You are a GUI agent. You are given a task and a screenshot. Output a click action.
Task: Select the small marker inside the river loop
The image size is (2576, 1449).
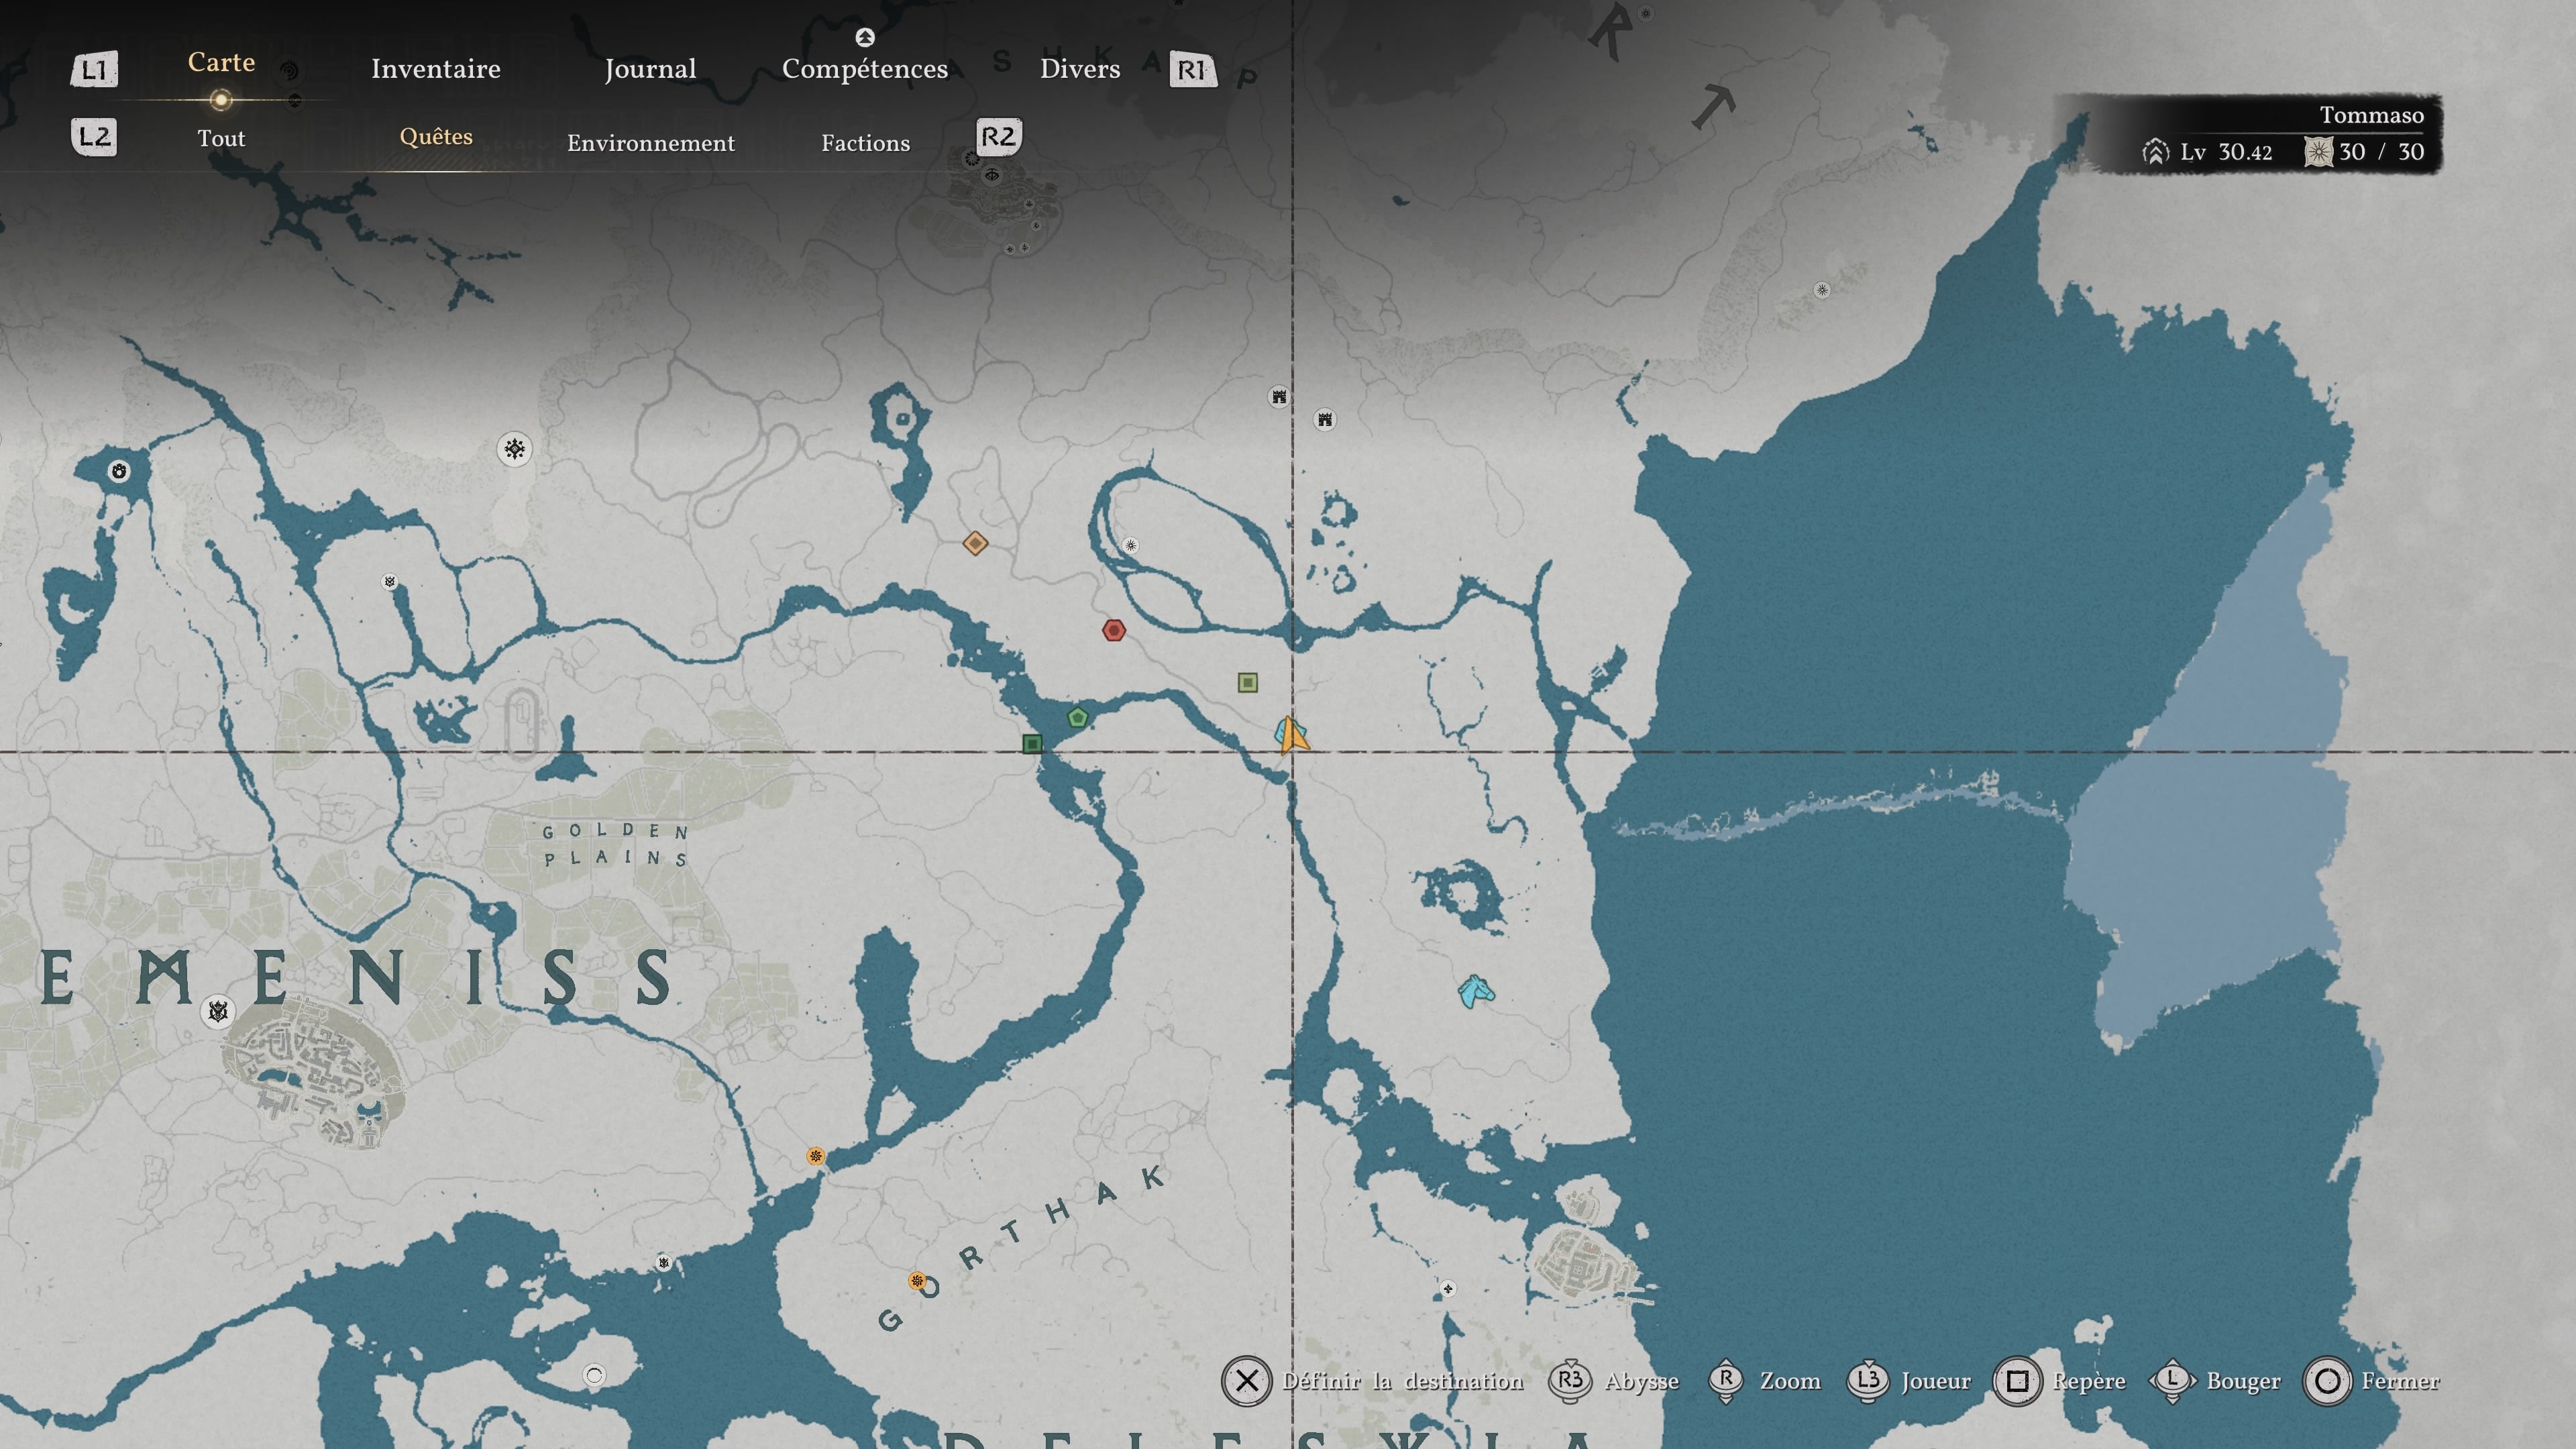click(x=1130, y=546)
